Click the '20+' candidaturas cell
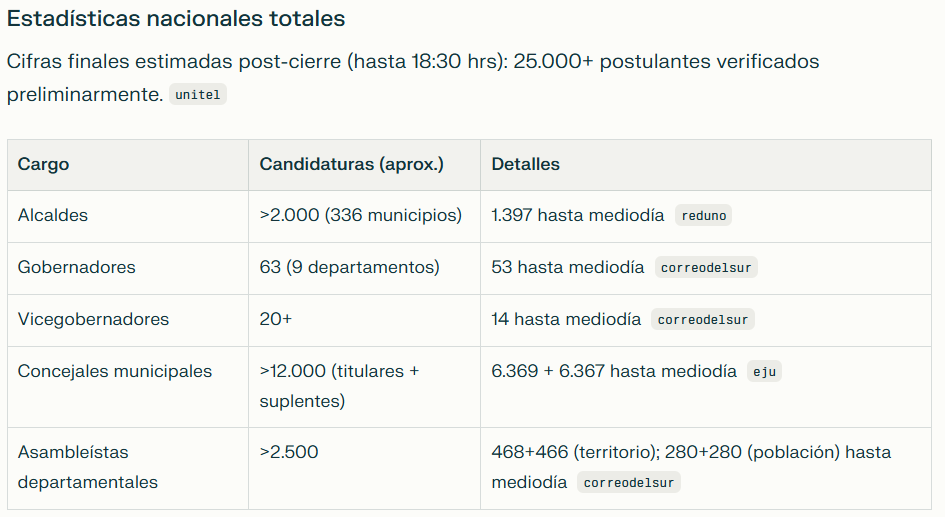This screenshot has width=945, height=517. click(x=276, y=319)
